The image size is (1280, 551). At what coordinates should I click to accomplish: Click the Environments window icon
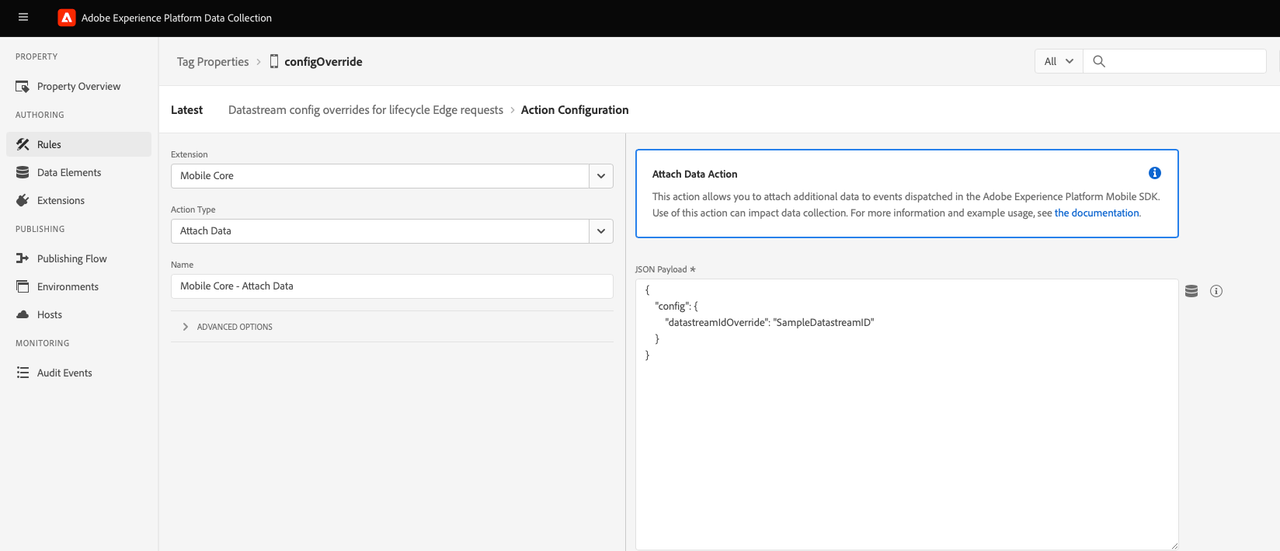tap(23, 287)
